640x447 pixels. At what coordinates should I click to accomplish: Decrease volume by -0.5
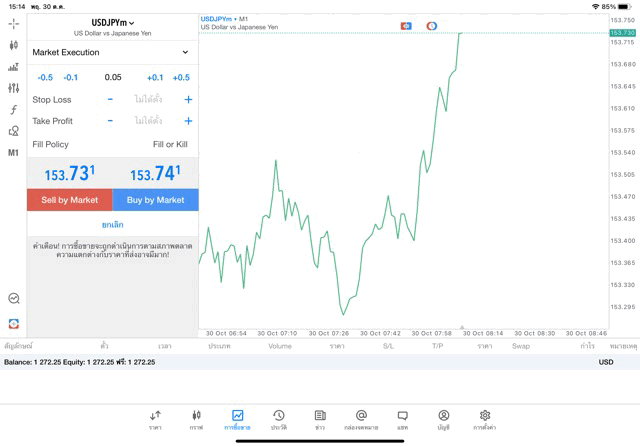(45, 77)
